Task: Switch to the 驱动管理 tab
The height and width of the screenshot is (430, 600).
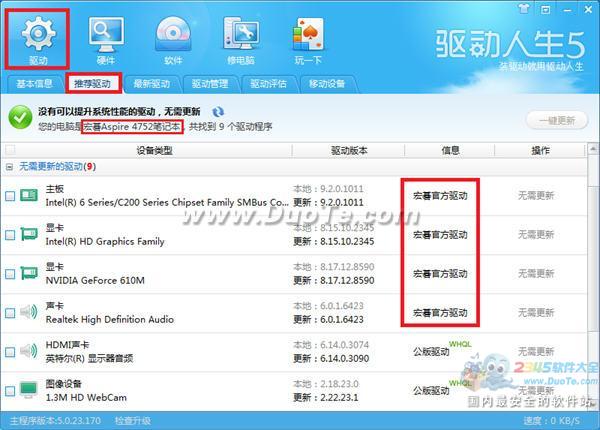Action: click(210, 84)
